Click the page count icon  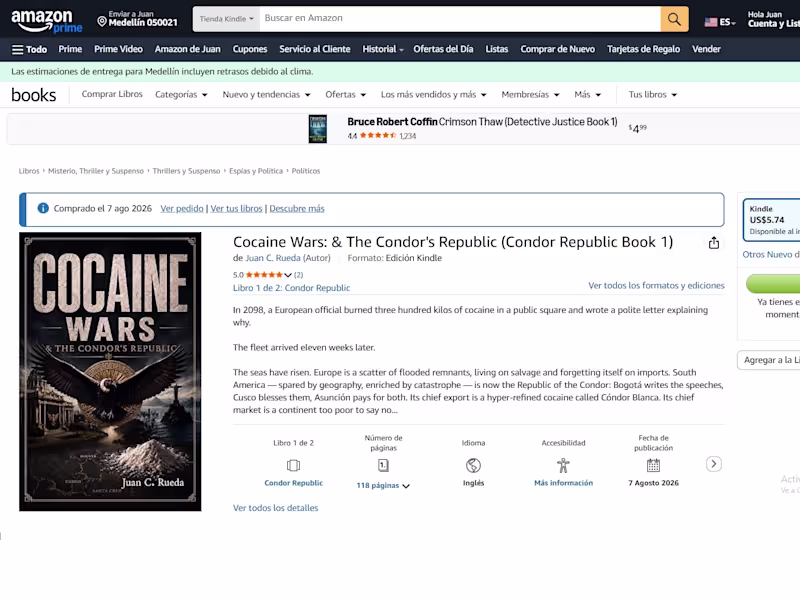coord(383,465)
